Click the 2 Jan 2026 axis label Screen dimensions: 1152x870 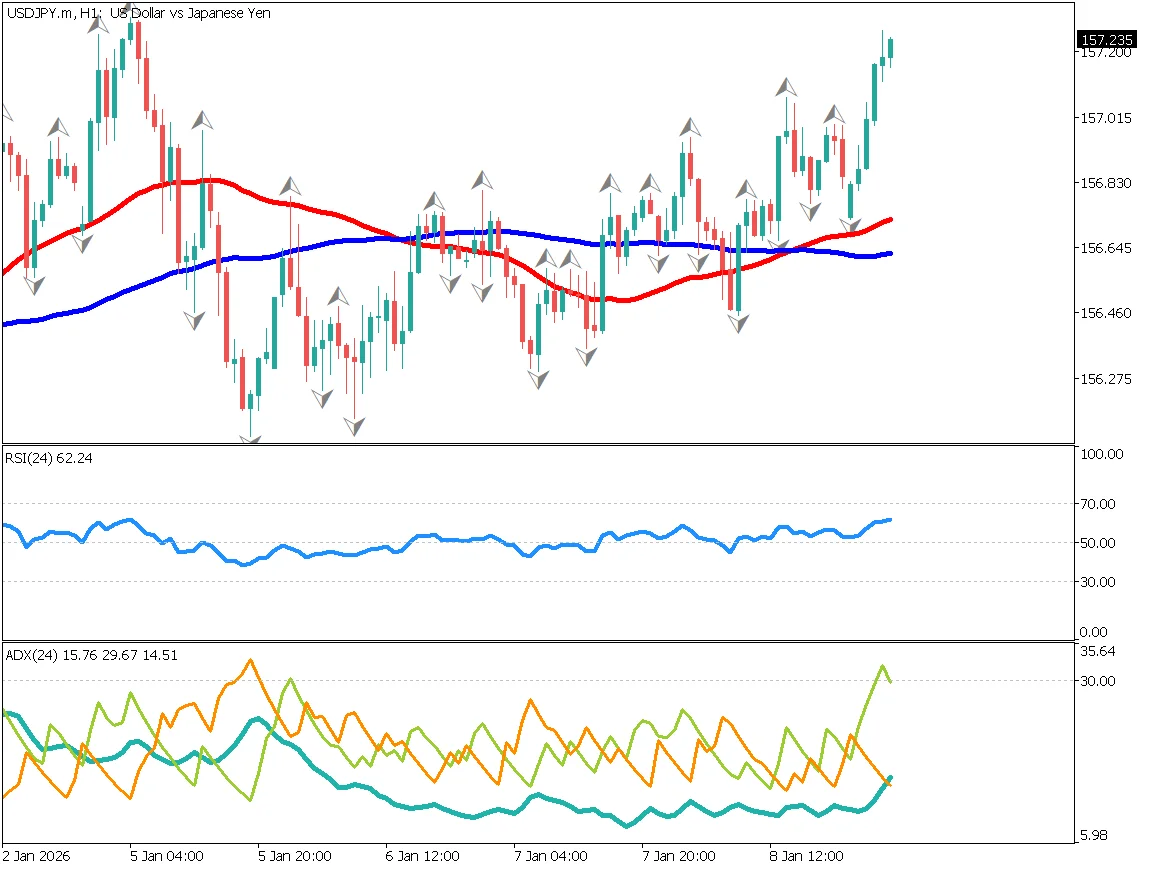[36, 856]
